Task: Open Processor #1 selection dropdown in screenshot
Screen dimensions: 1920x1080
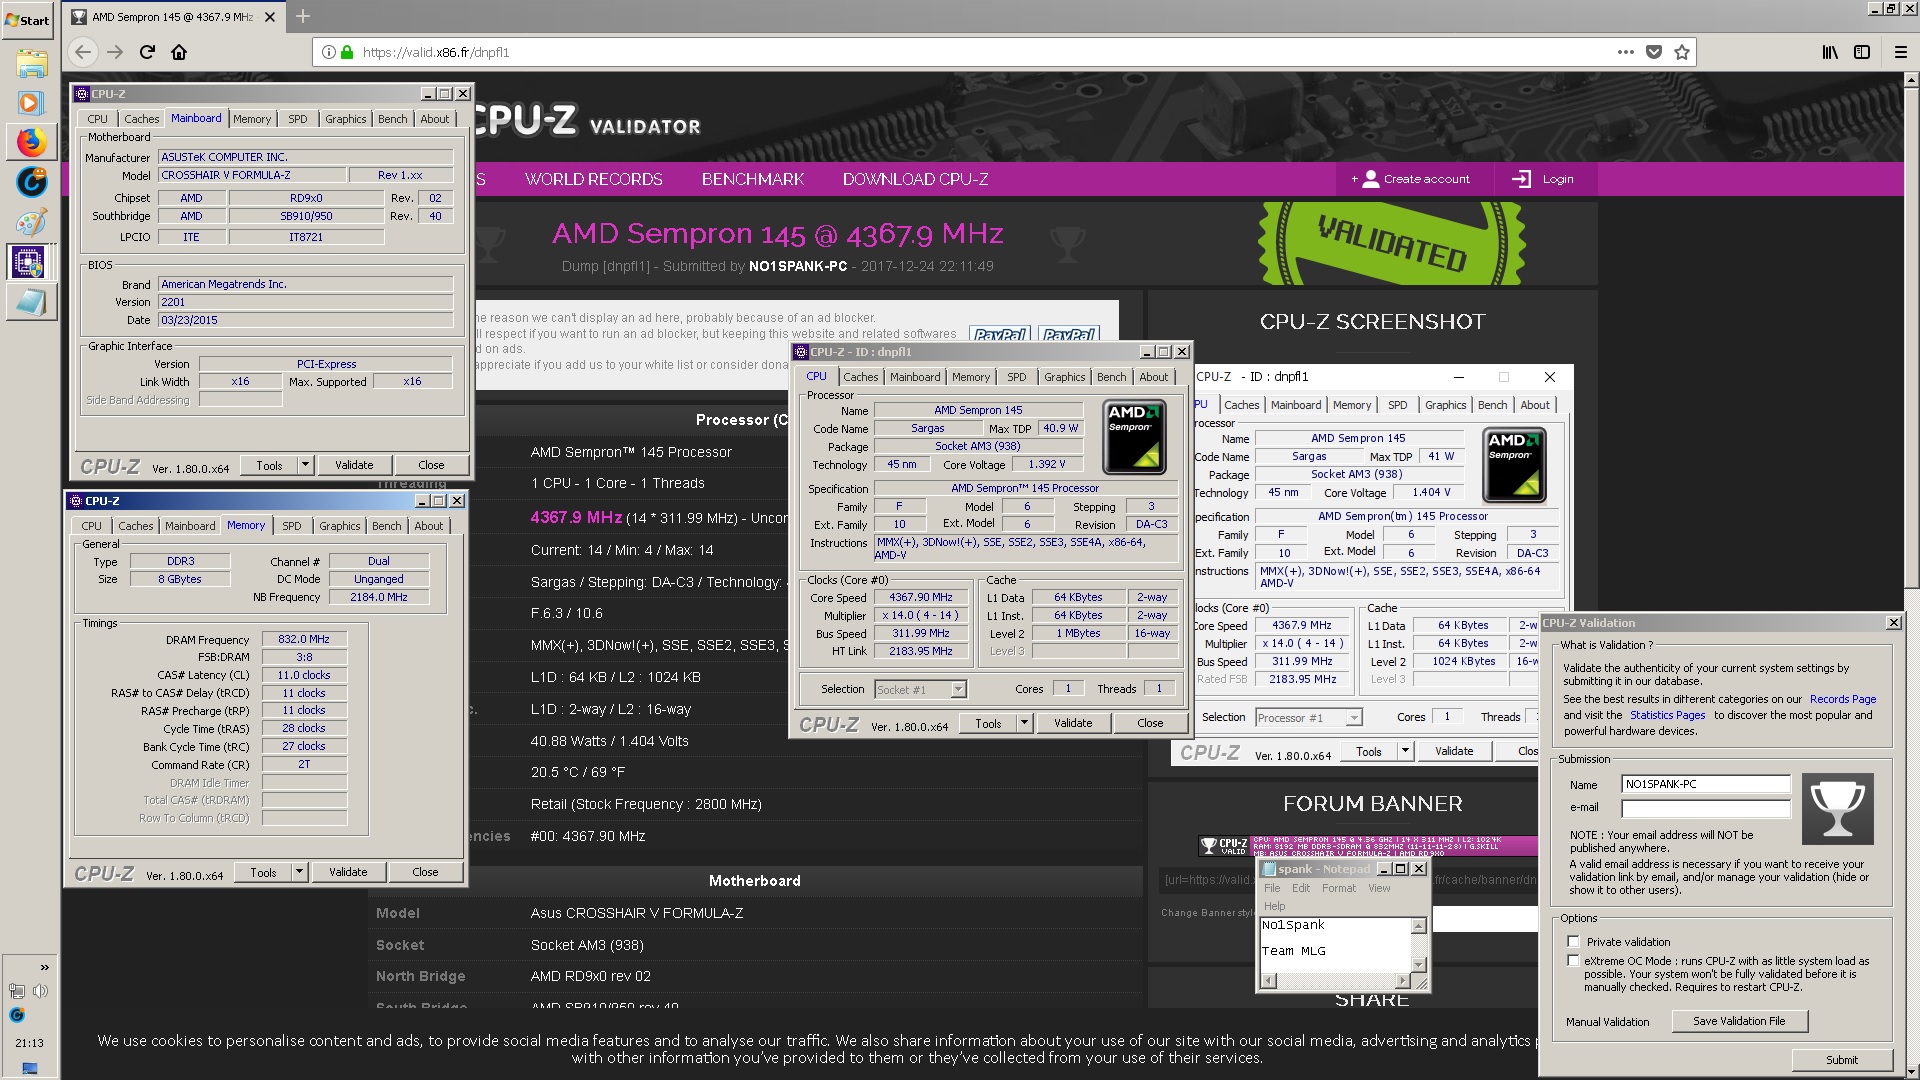Action: [x=1354, y=717]
